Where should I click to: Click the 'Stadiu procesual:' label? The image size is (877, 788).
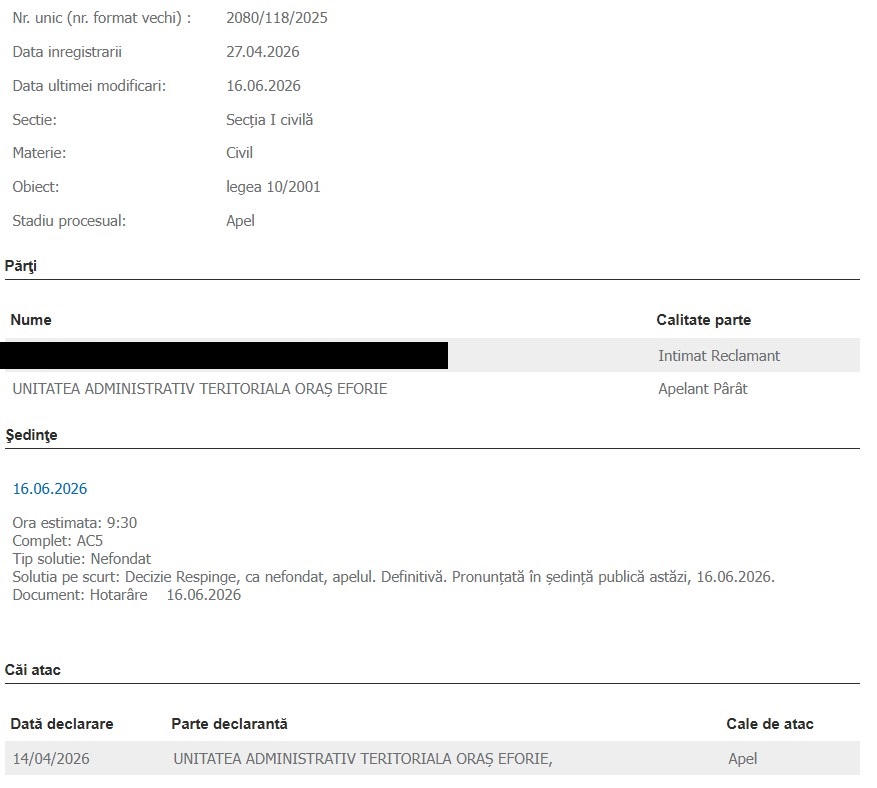point(69,221)
